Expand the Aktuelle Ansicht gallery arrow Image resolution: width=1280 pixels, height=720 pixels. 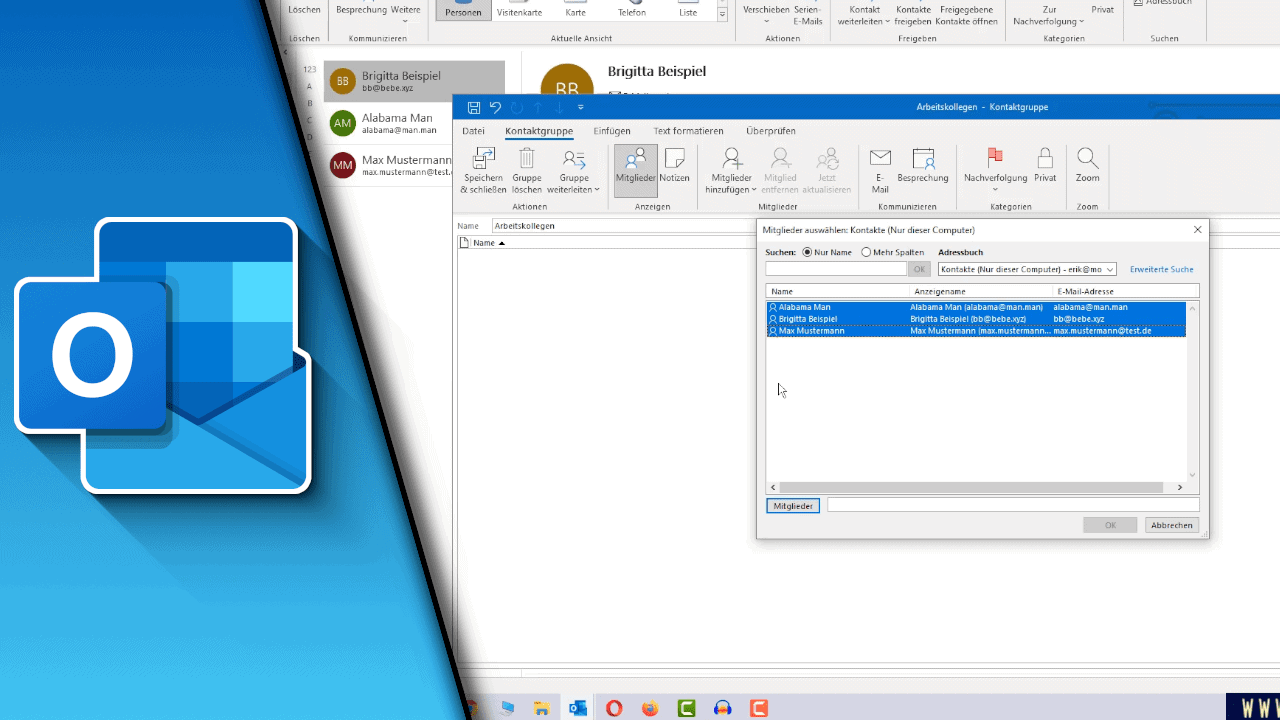(x=723, y=15)
